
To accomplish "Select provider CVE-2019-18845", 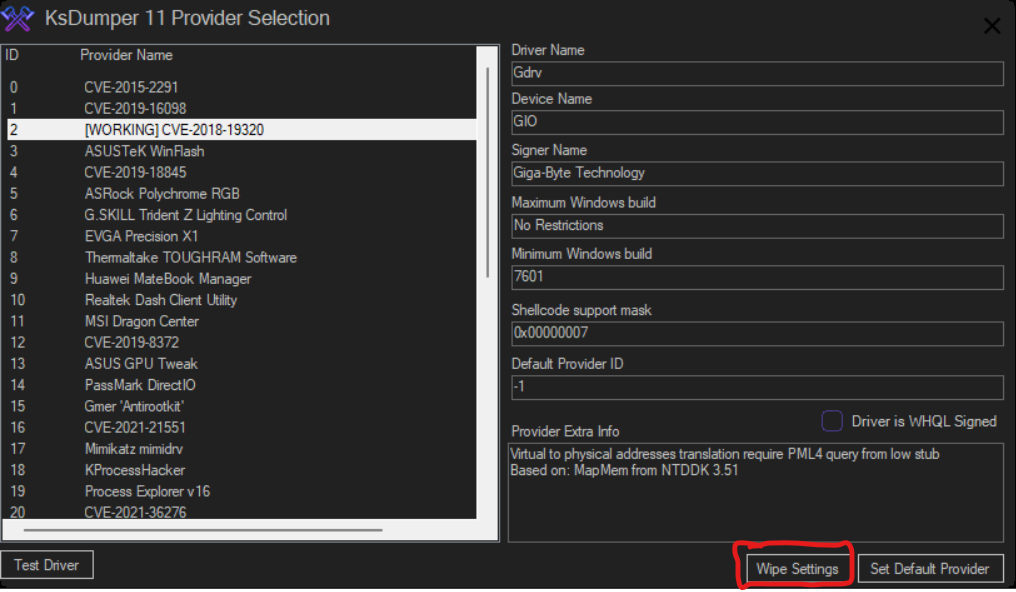I will (x=242, y=172).
